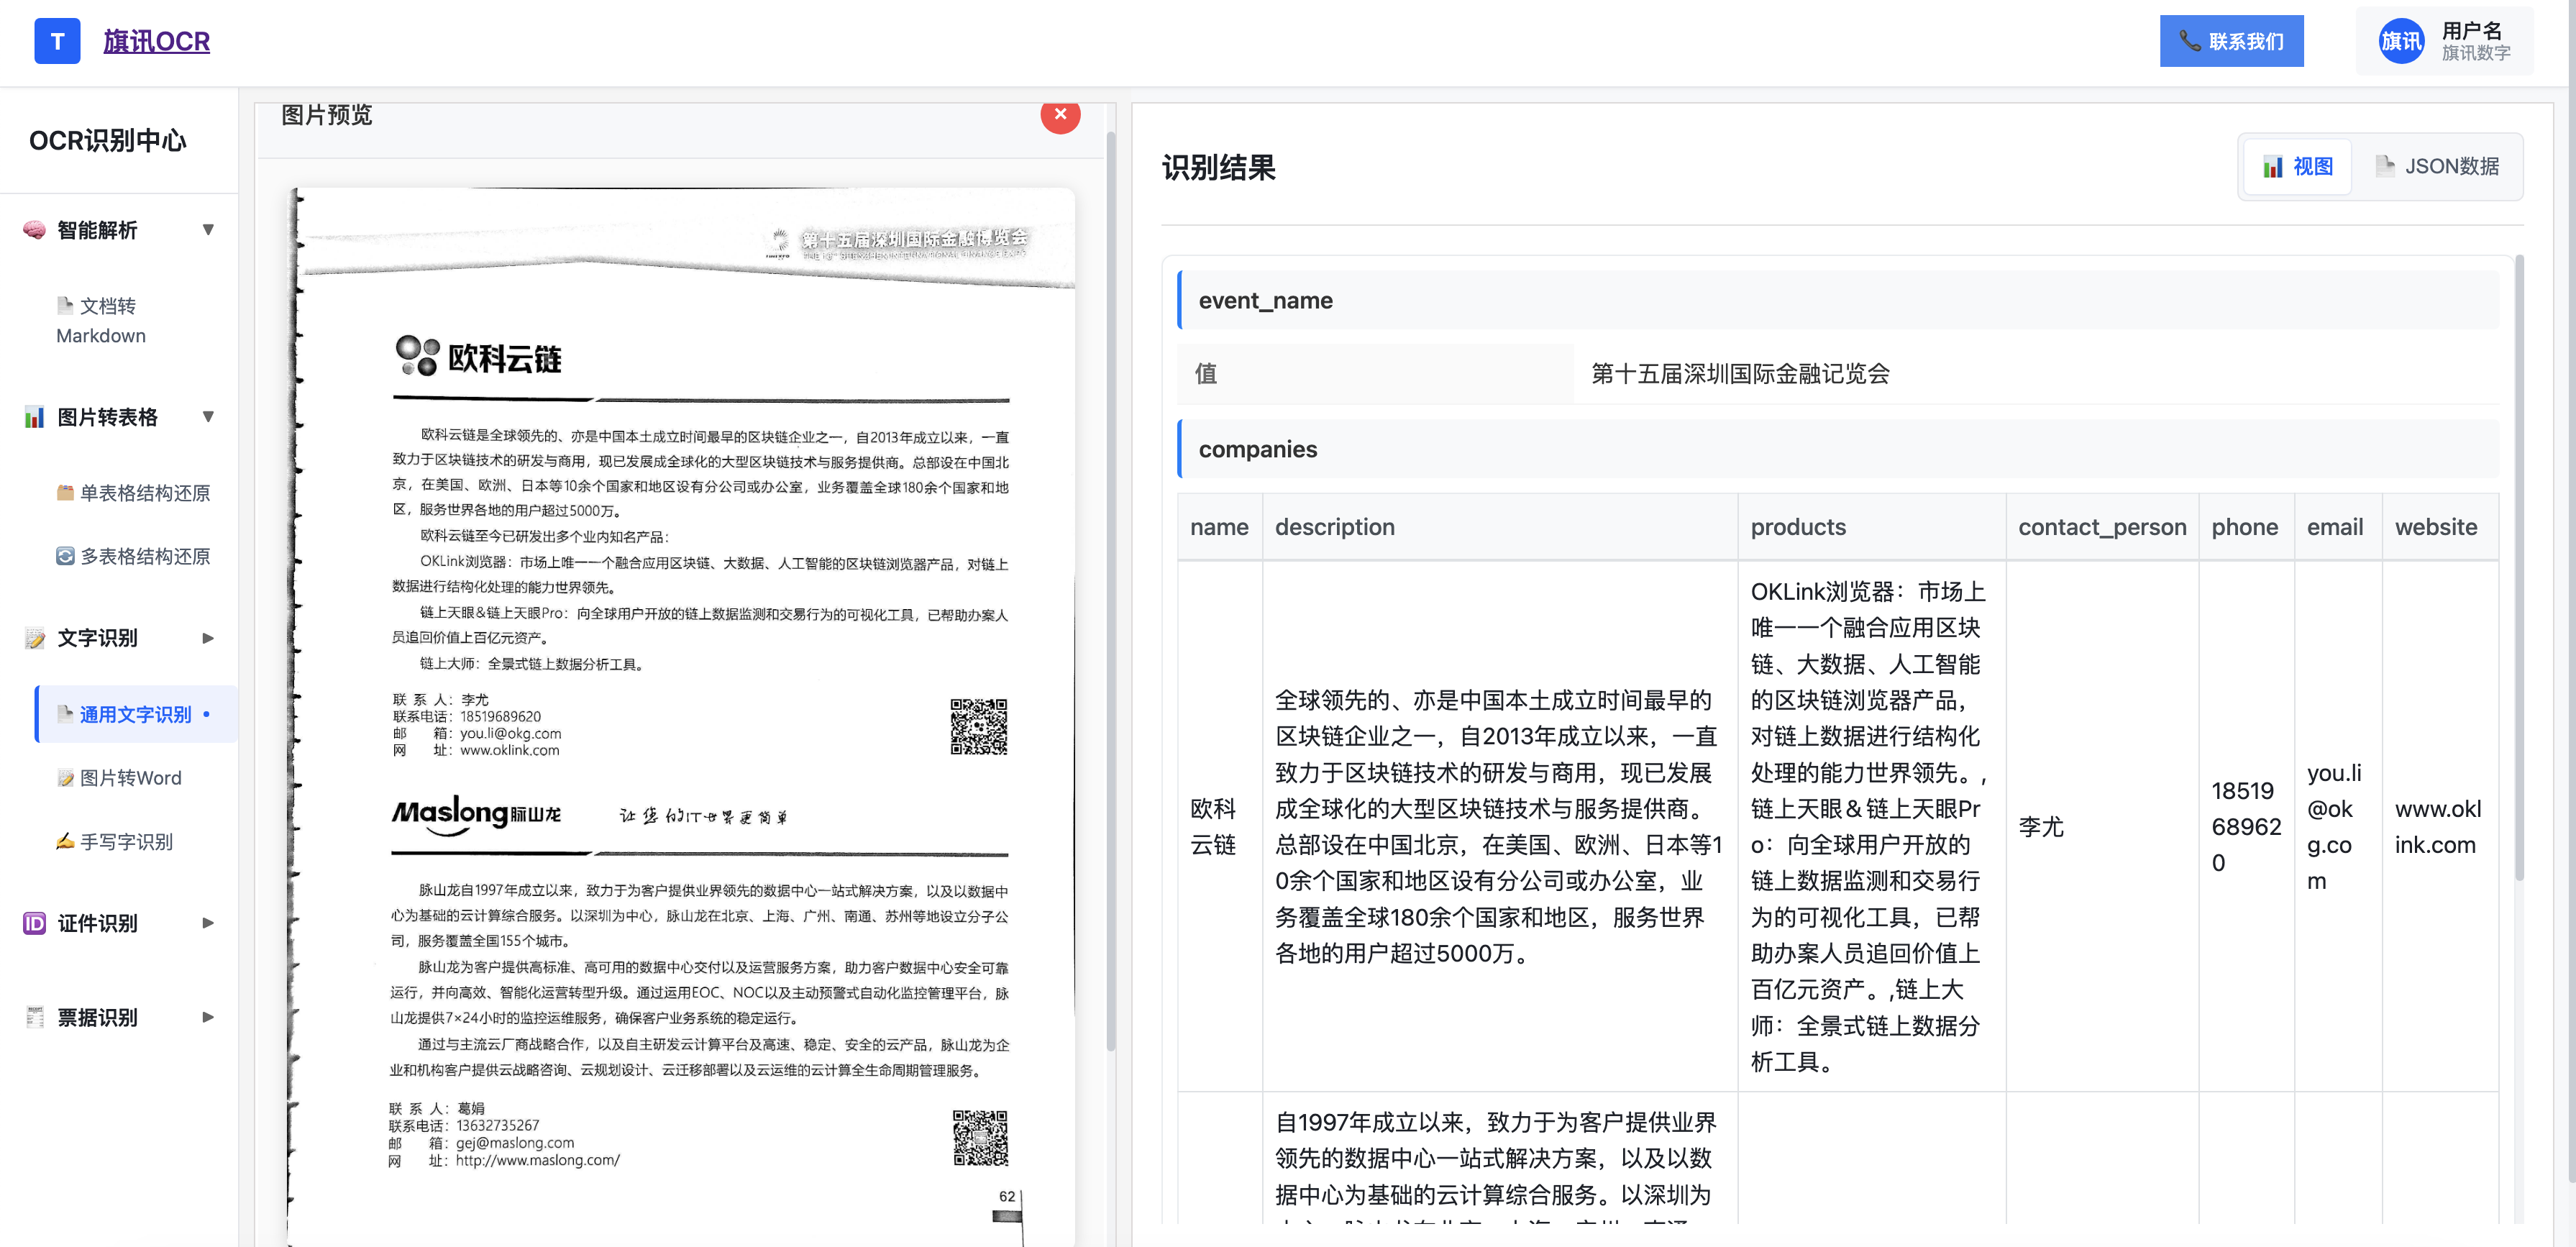Click the chart icon beside 图片转表格

(x=34, y=417)
